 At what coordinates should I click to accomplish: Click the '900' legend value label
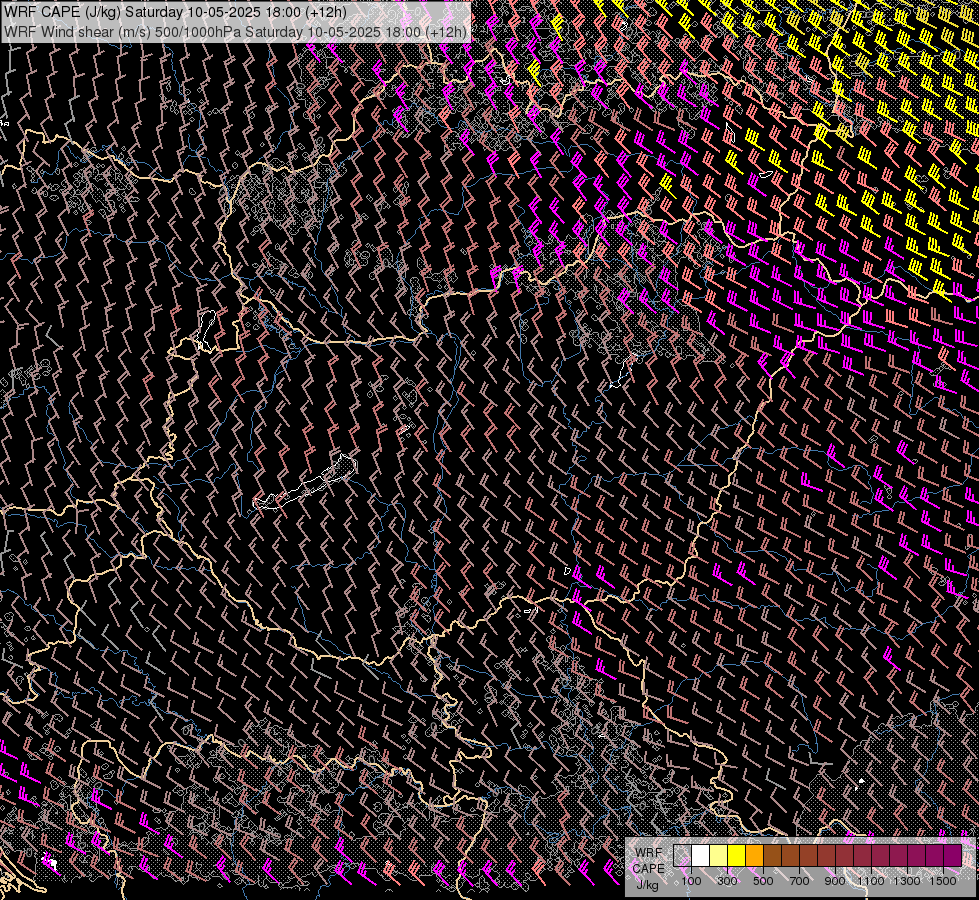[x=835, y=881]
